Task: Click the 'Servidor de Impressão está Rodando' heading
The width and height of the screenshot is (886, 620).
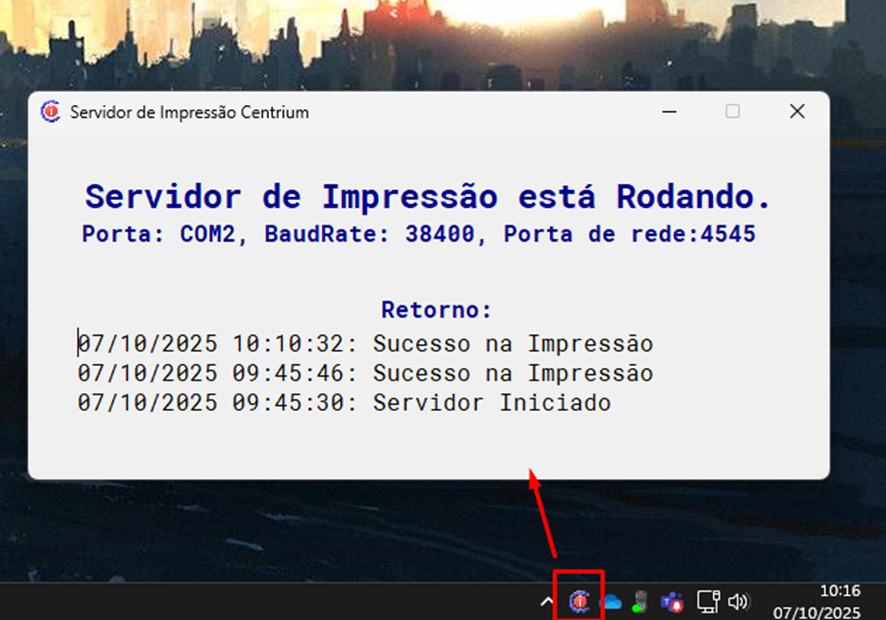Action: (x=428, y=196)
